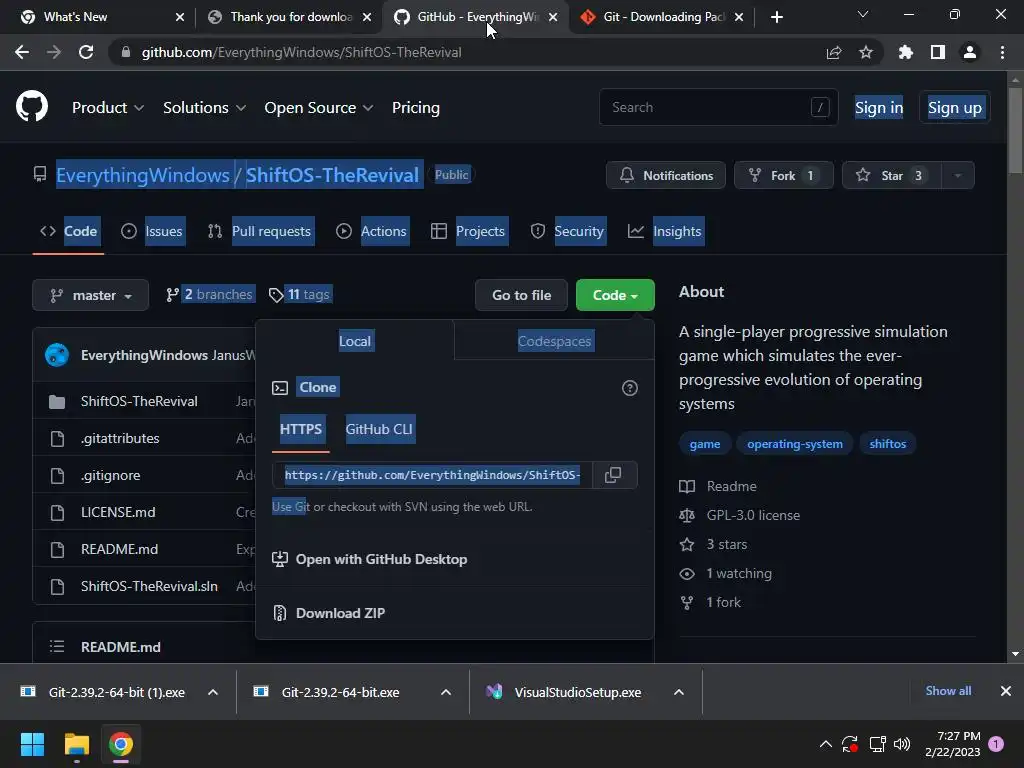Open the Chrome side panel icon
Screen dimensions: 1024x768
pyautogui.click(x=938, y=52)
